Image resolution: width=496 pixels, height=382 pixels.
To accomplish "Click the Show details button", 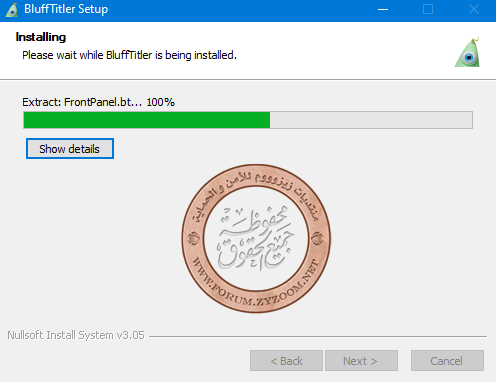I will (x=70, y=149).
